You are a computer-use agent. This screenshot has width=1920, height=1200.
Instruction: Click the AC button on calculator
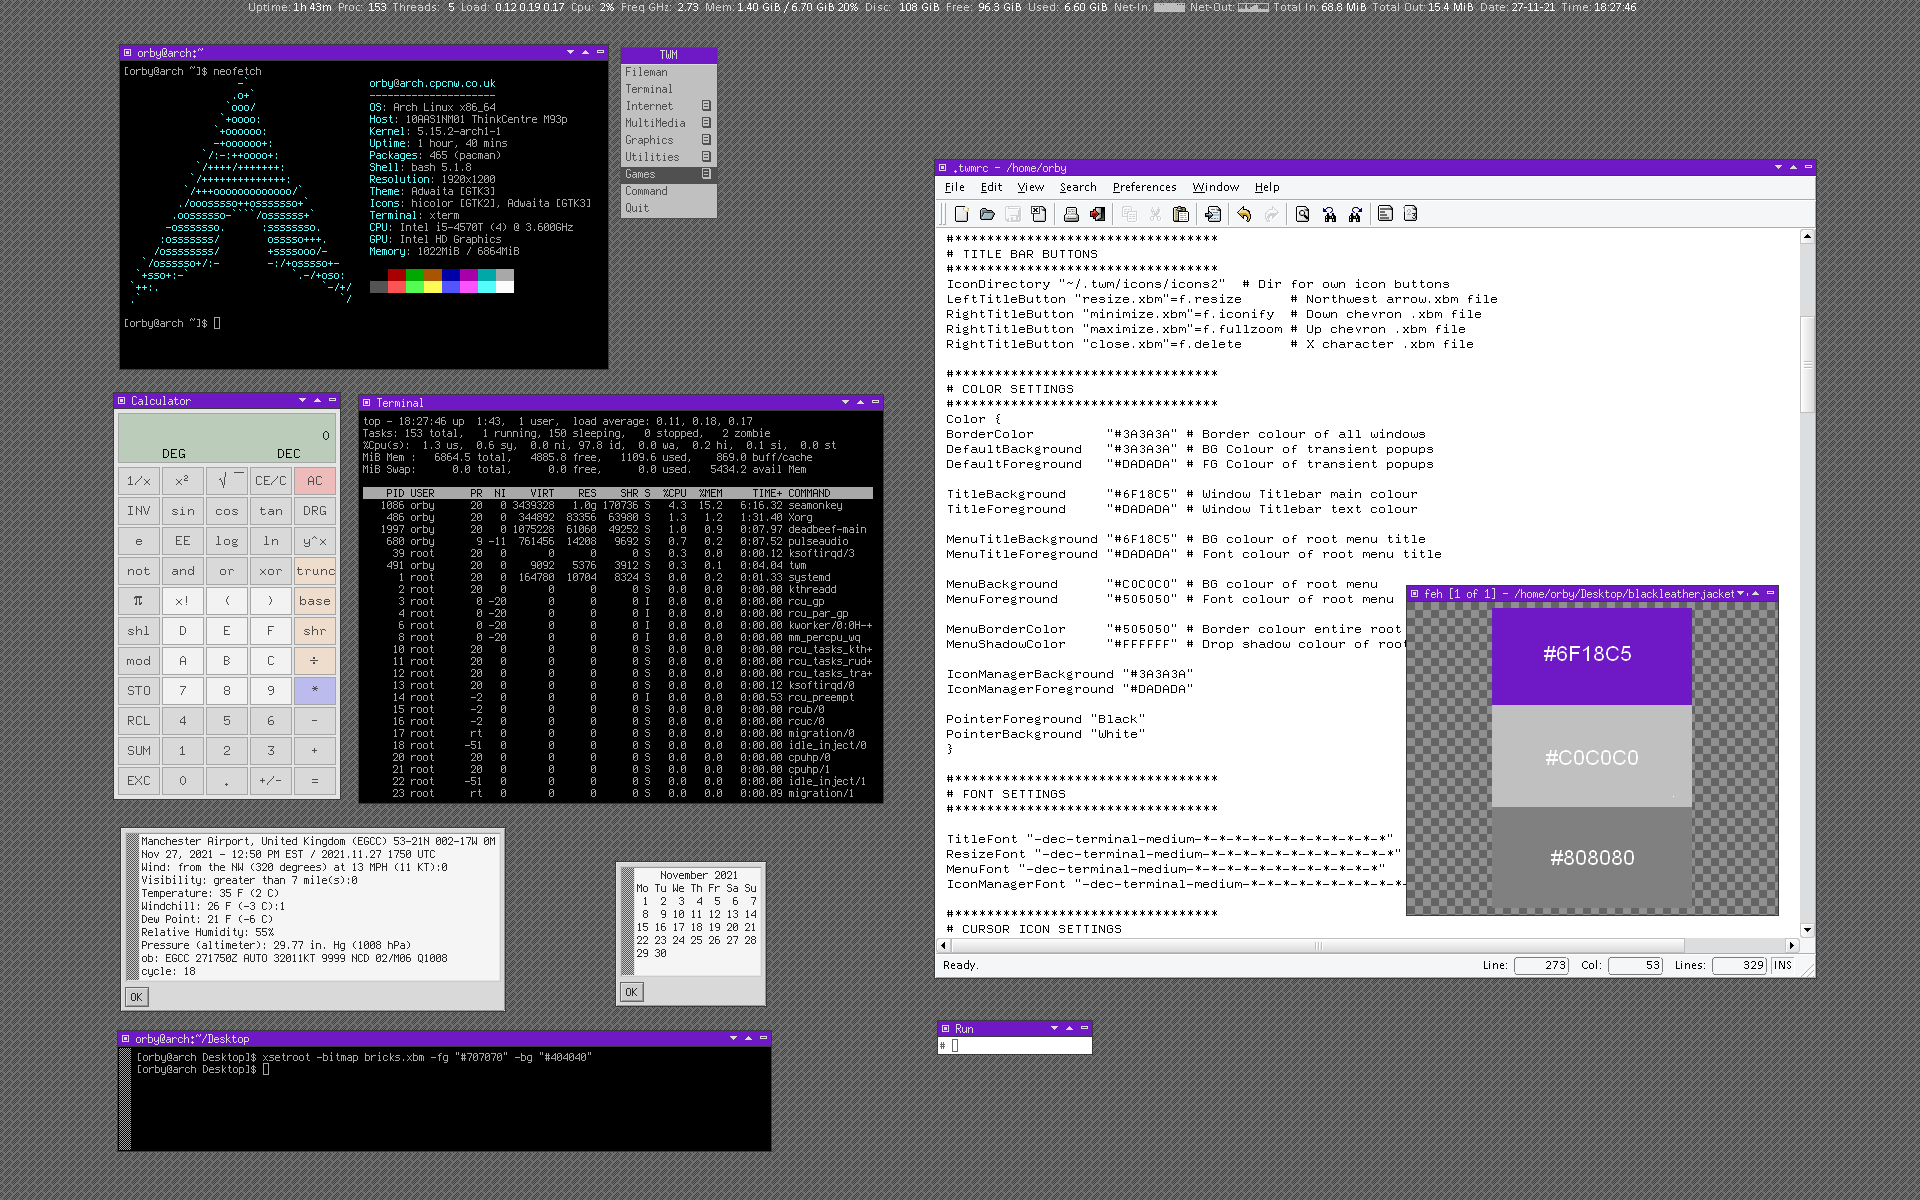coord(315,481)
